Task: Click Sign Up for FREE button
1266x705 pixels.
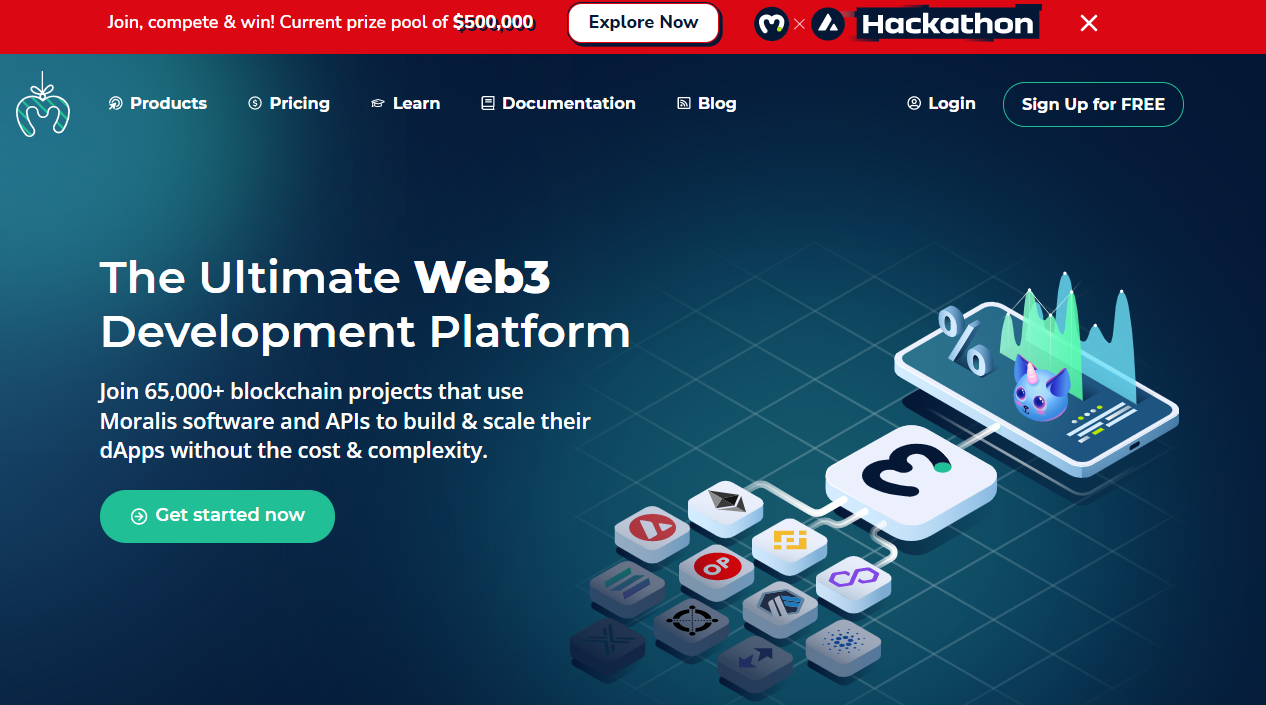Action: [1093, 104]
